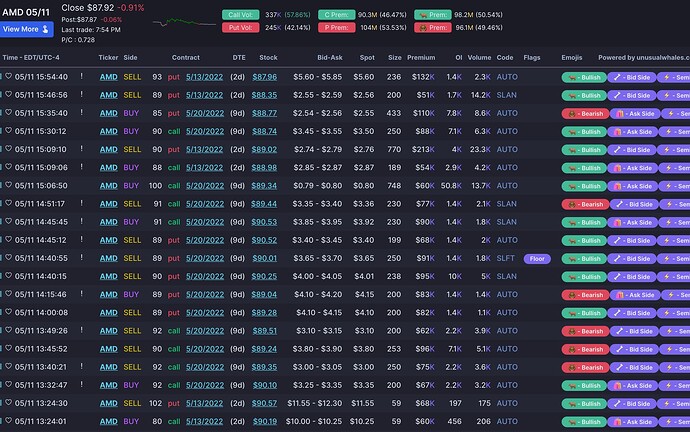This screenshot has width=690, height=432.
Task: Open stock price $90.53 link
Action: pos(264,222)
